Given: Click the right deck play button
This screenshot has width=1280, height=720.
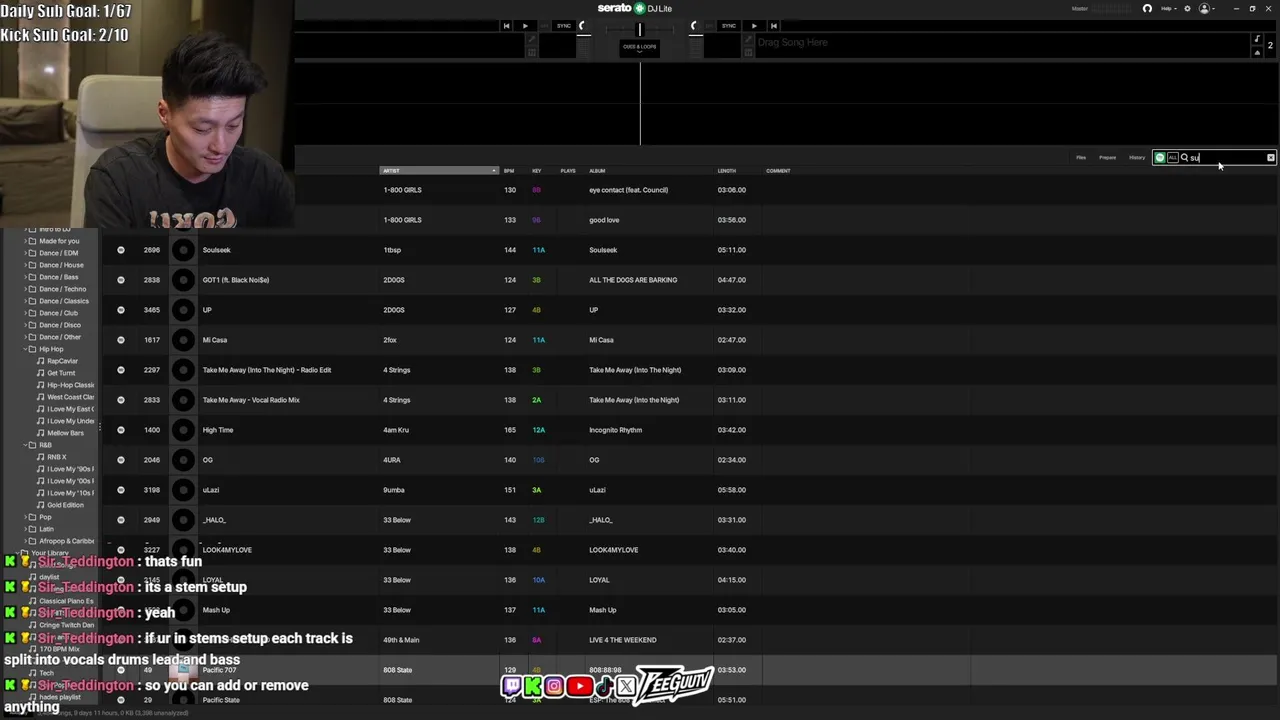Looking at the screenshot, I should pyautogui.click(x=754, y=26).
